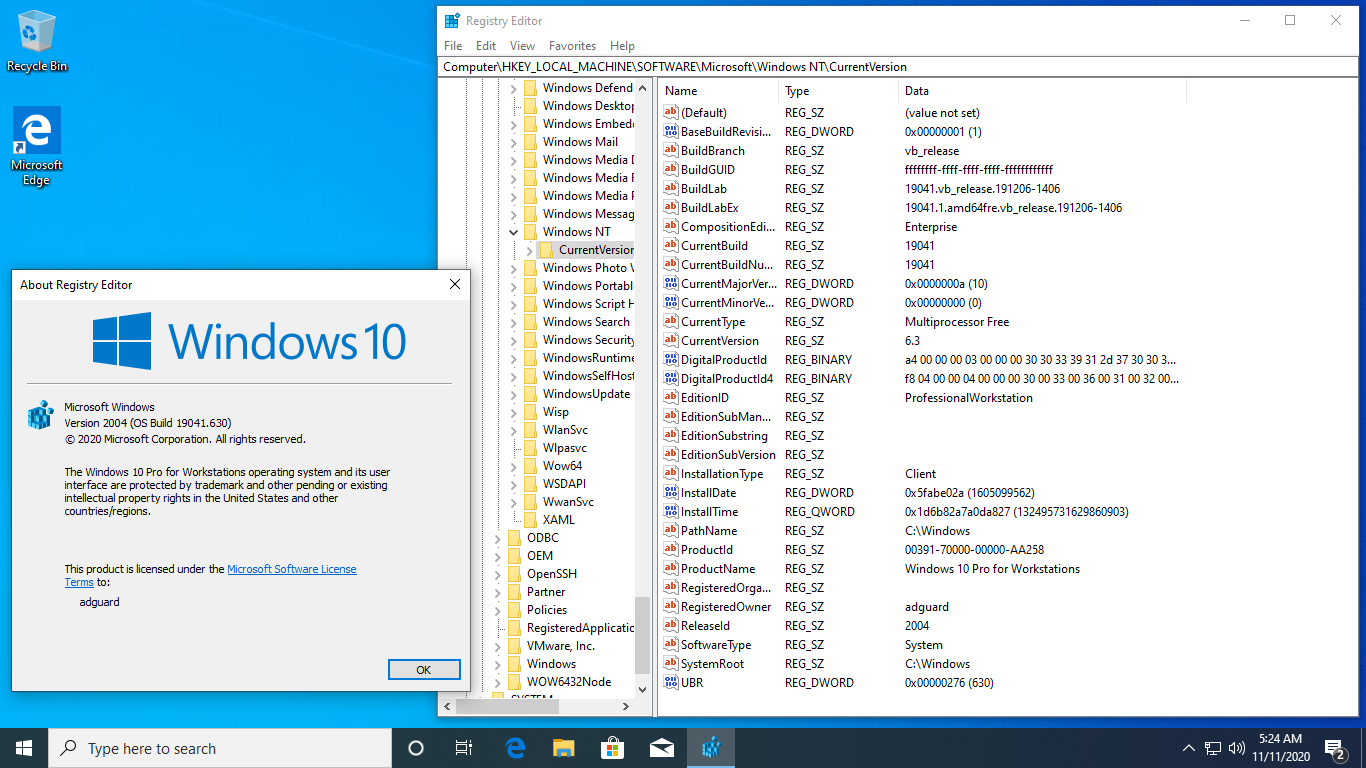This screenshot has height=768, width=1366.
Task: Open the Action Center notifications icon
Action: click(x=1334, y=748)
